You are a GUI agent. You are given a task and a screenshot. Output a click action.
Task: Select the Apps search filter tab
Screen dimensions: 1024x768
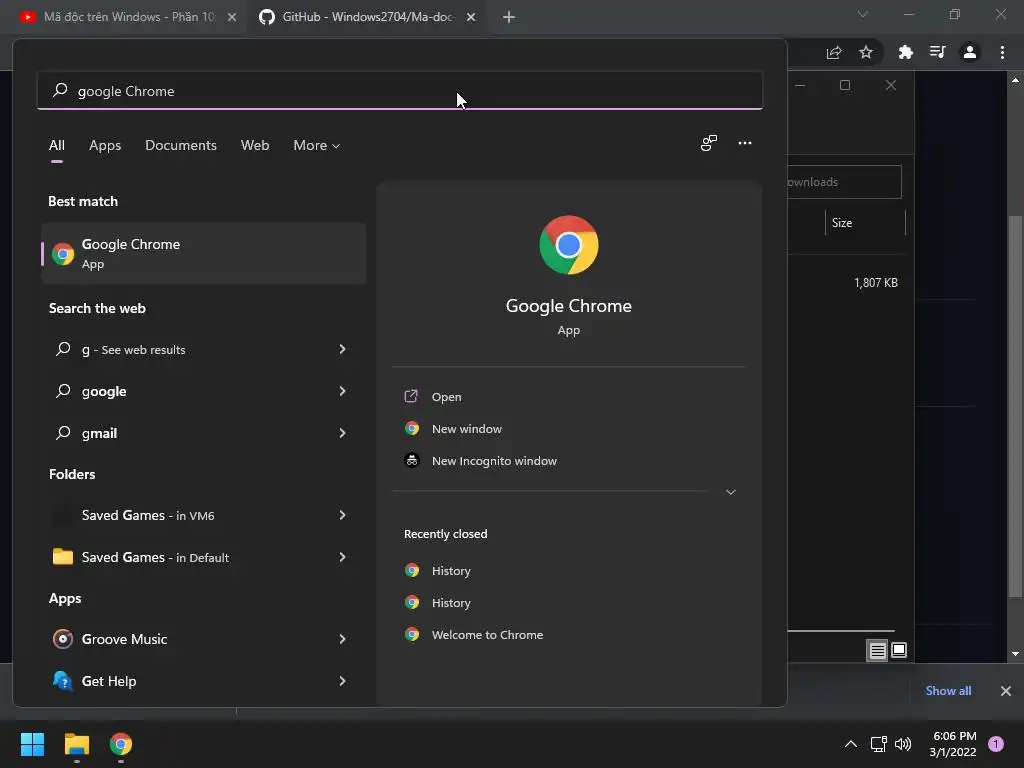point(105,145)
